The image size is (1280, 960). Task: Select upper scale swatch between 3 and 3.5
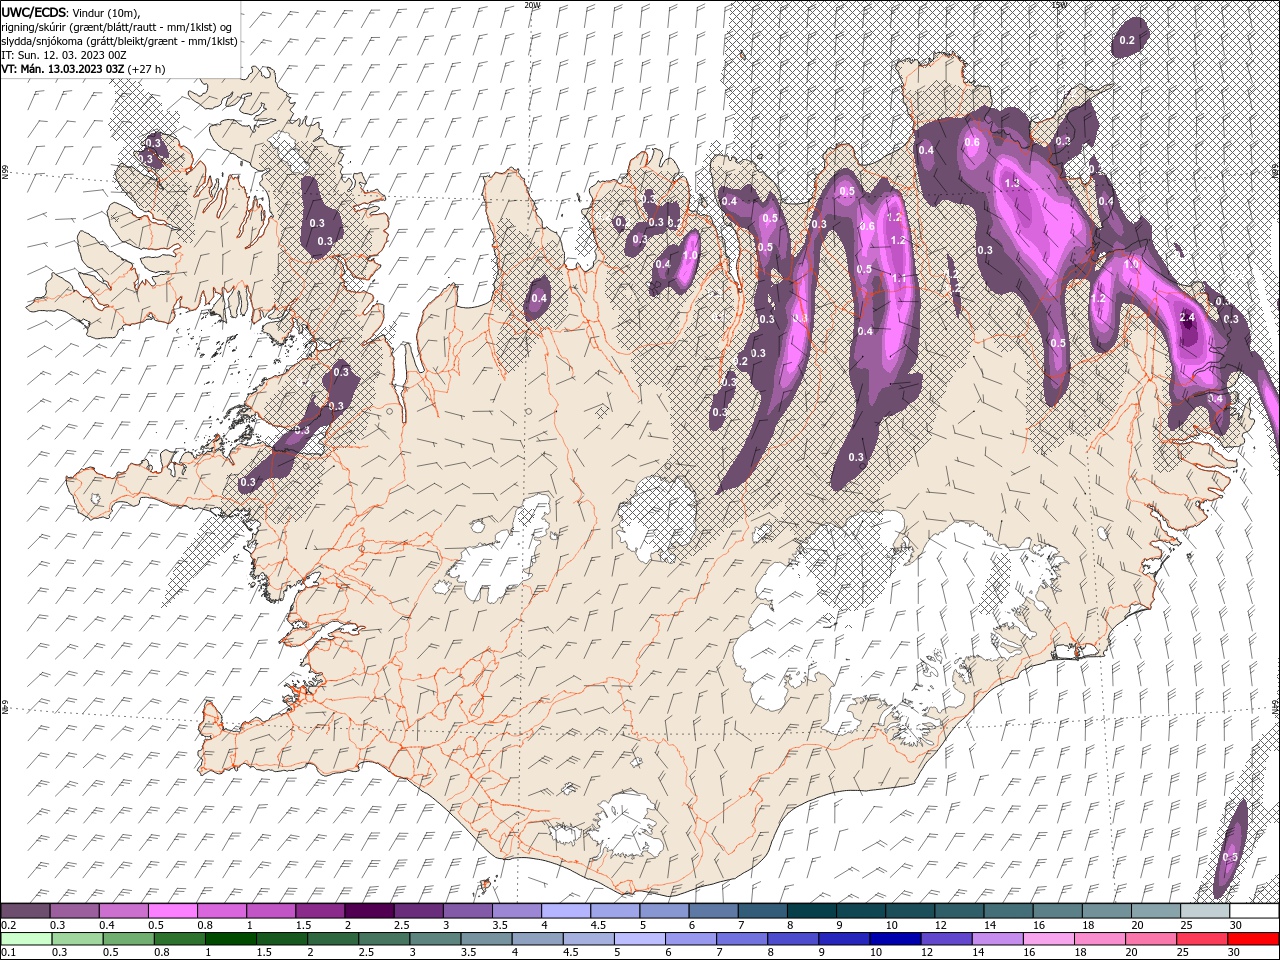(468, 911)
